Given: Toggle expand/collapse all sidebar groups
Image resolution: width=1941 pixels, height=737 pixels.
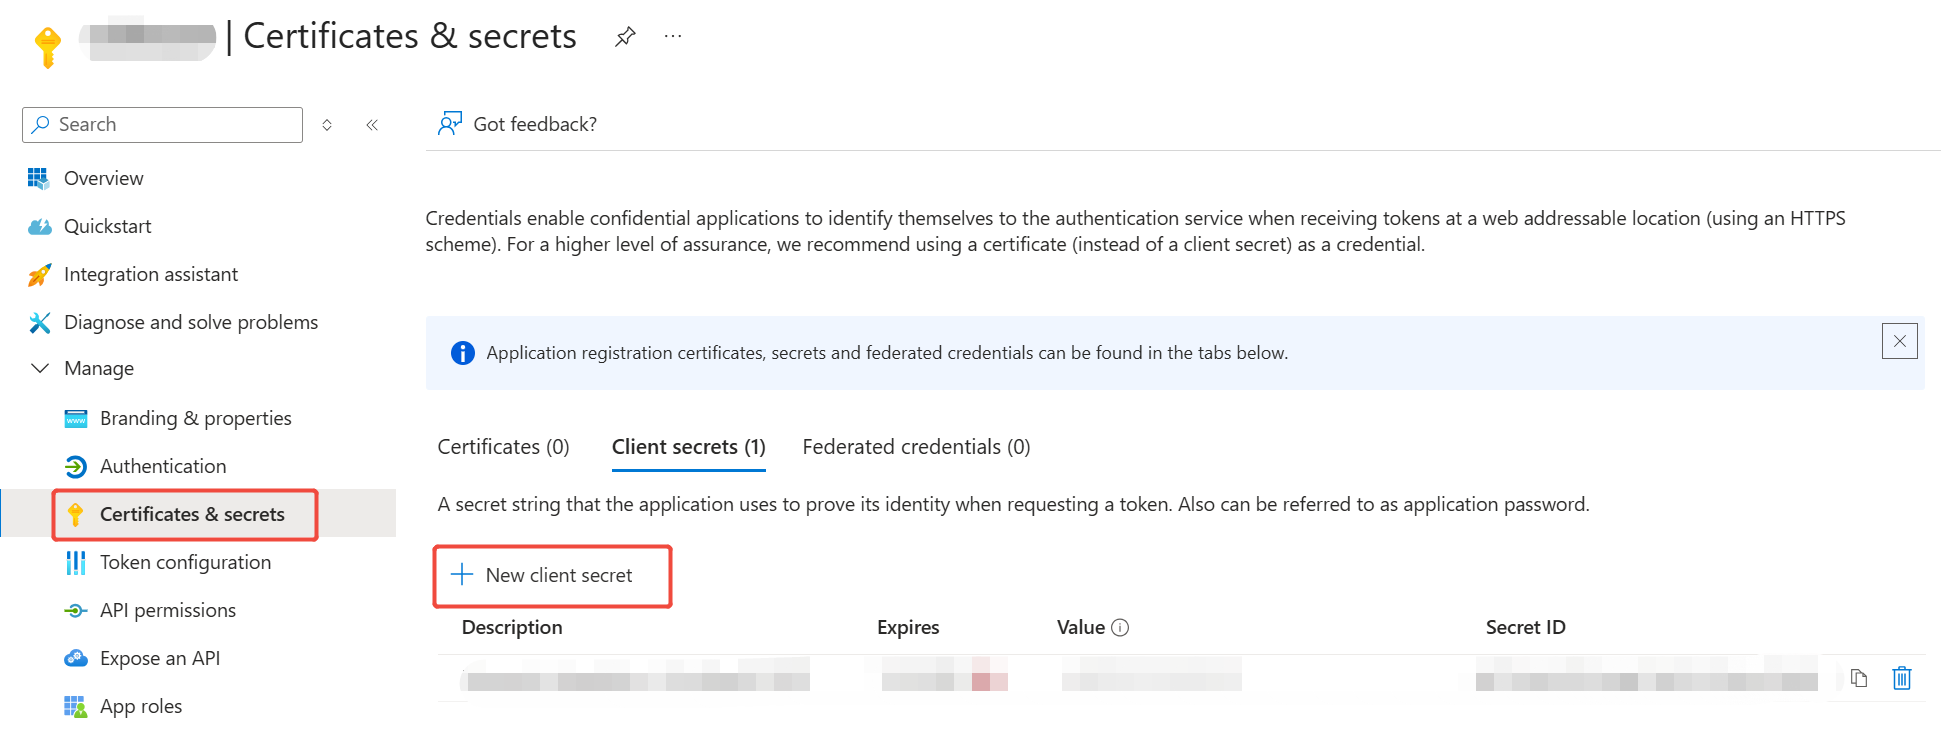Looking at the screenshot, I should (327, 125).
